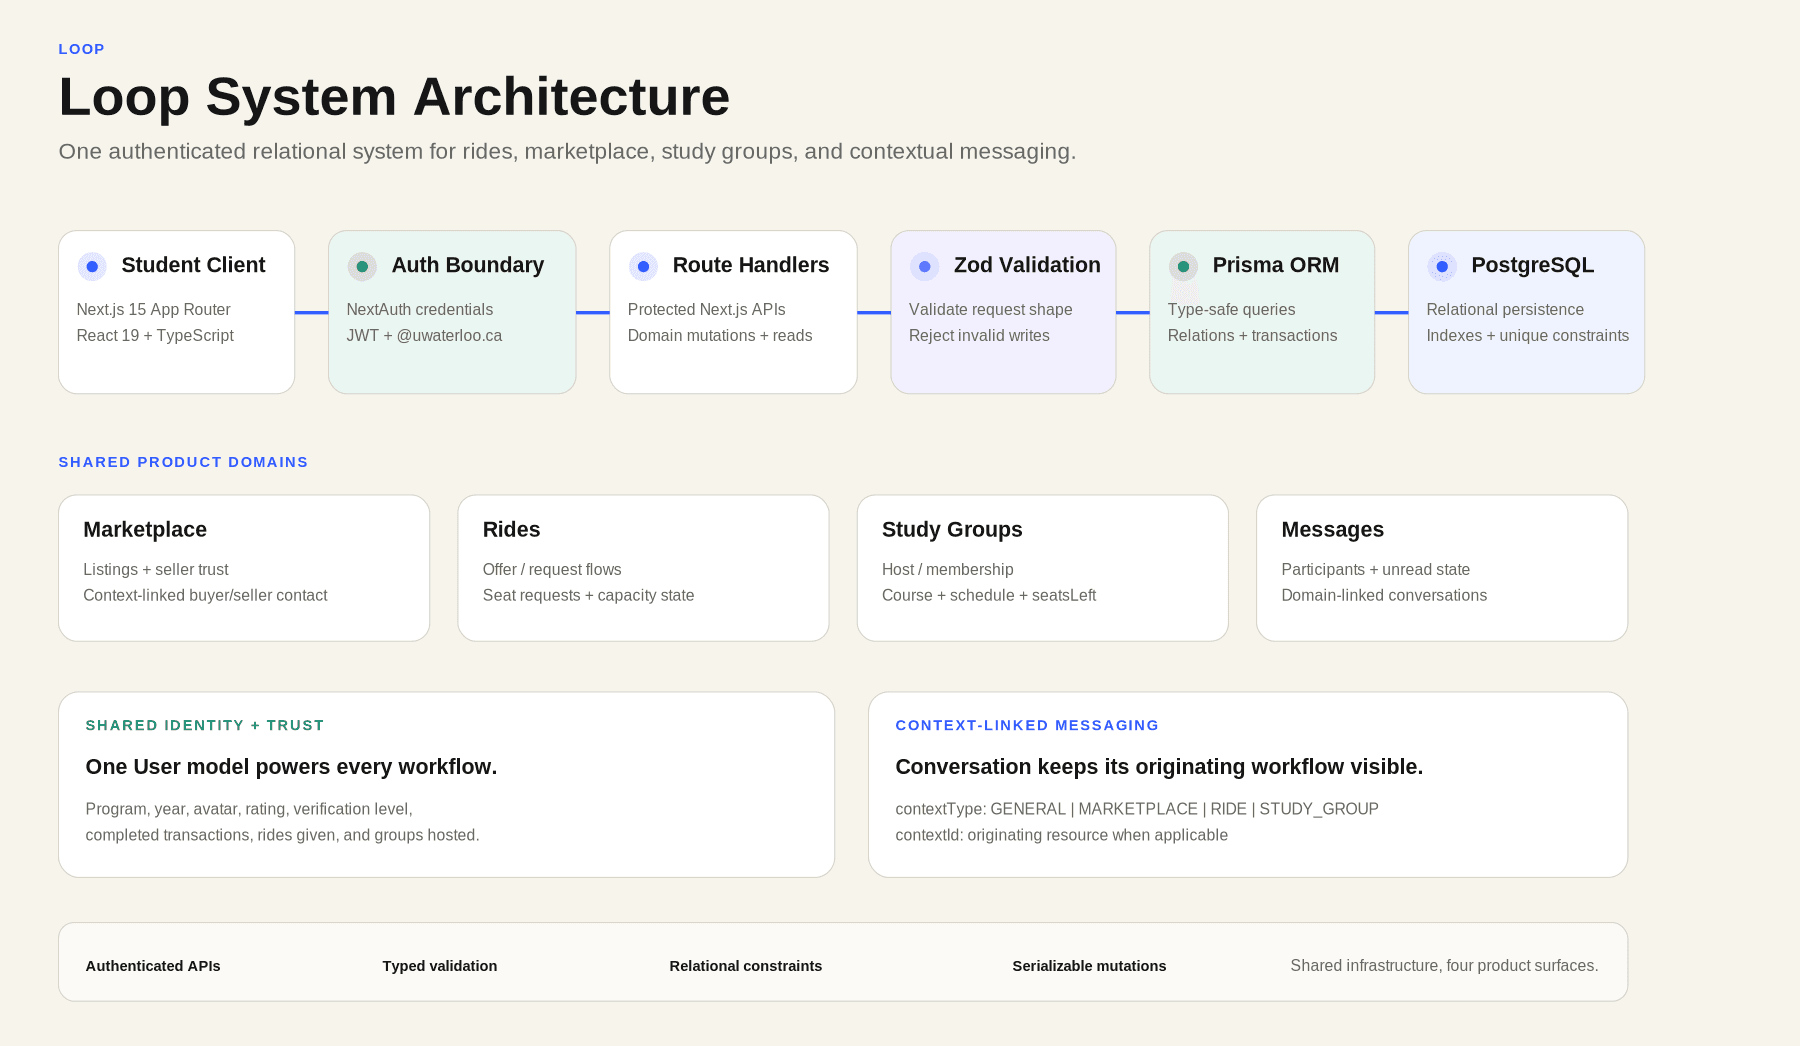Click 'Domain mutations + reads' text
The image size is (1800, 1046).
click(x=720, y=336)
